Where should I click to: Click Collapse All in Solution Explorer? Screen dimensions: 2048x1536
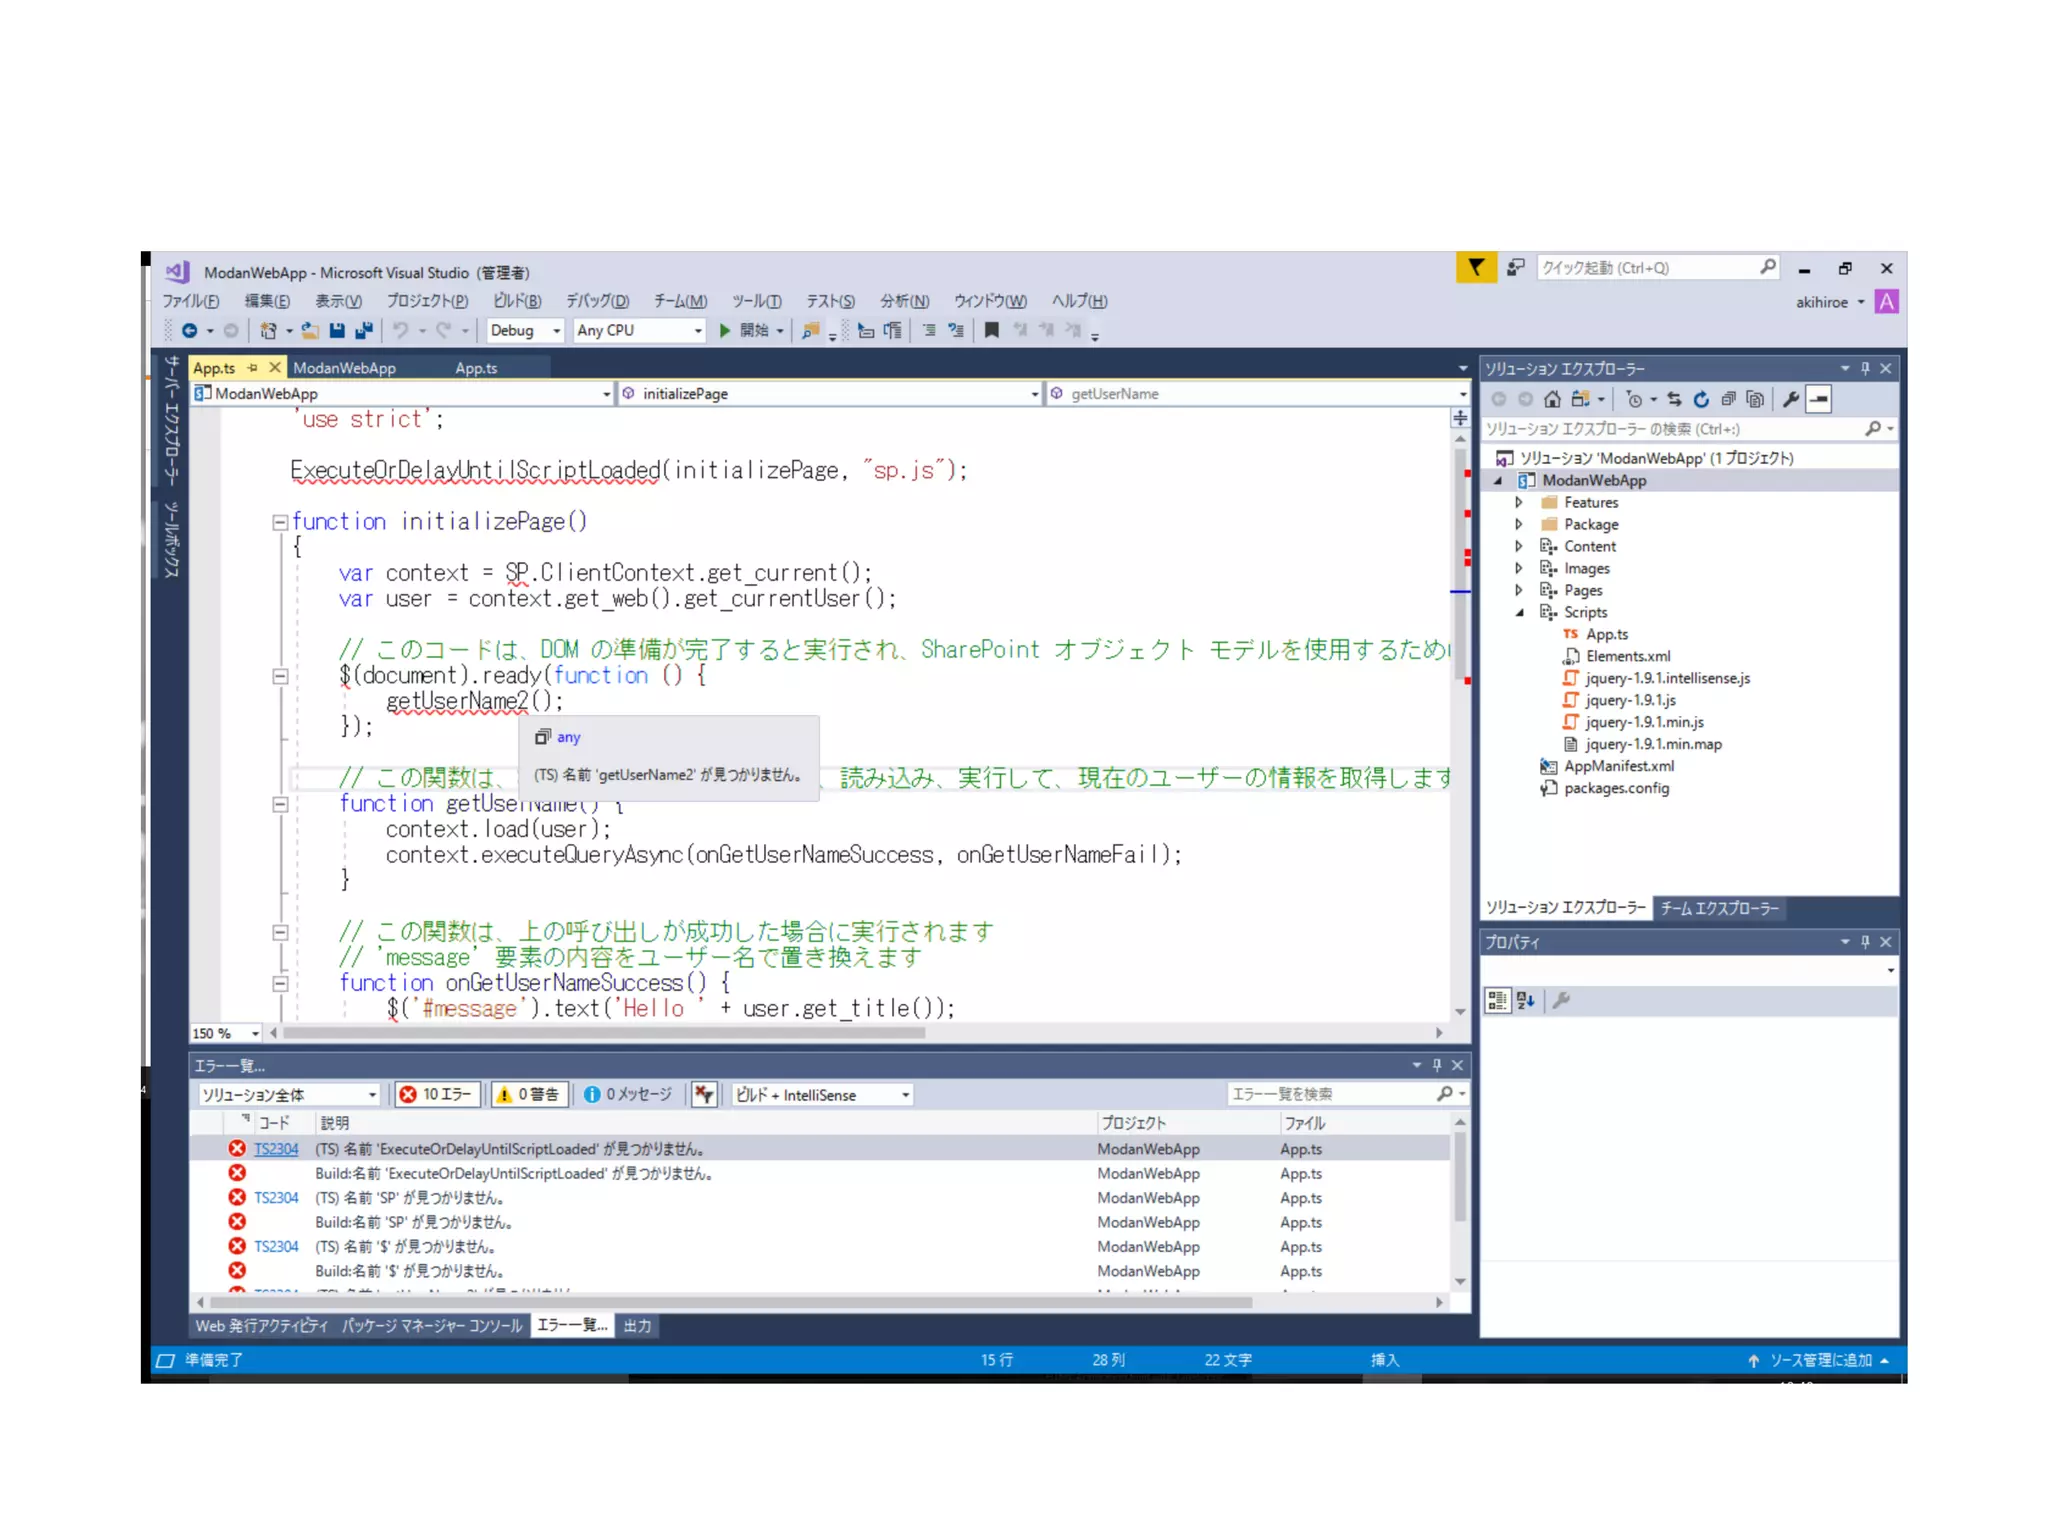tap(1728, 399)
